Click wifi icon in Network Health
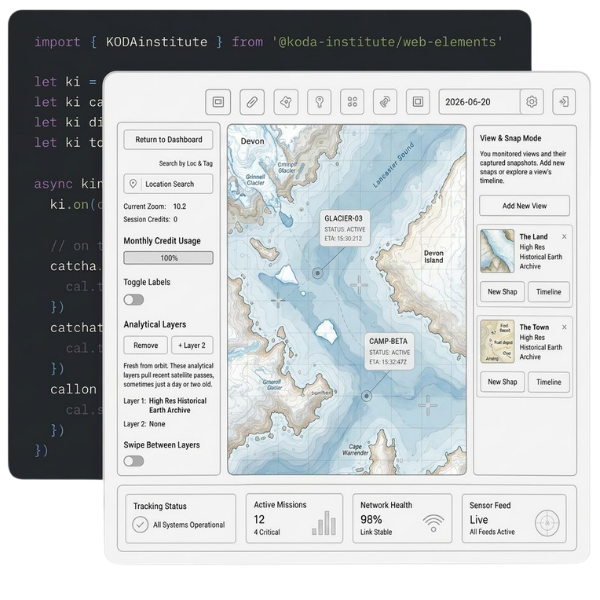The width and height of the screenshot is (600, 600). coord(433,523)
